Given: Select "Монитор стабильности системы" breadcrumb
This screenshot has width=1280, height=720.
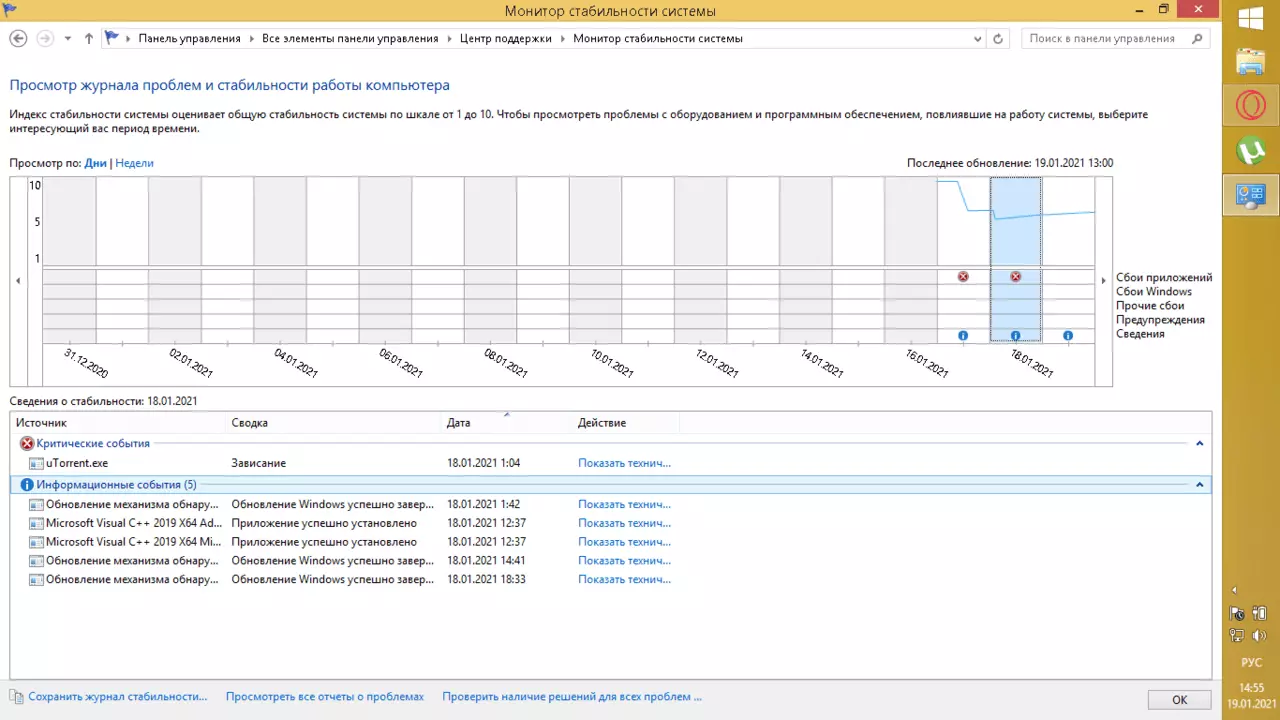Looking at the screenshot, I should [x=658, y=39].
